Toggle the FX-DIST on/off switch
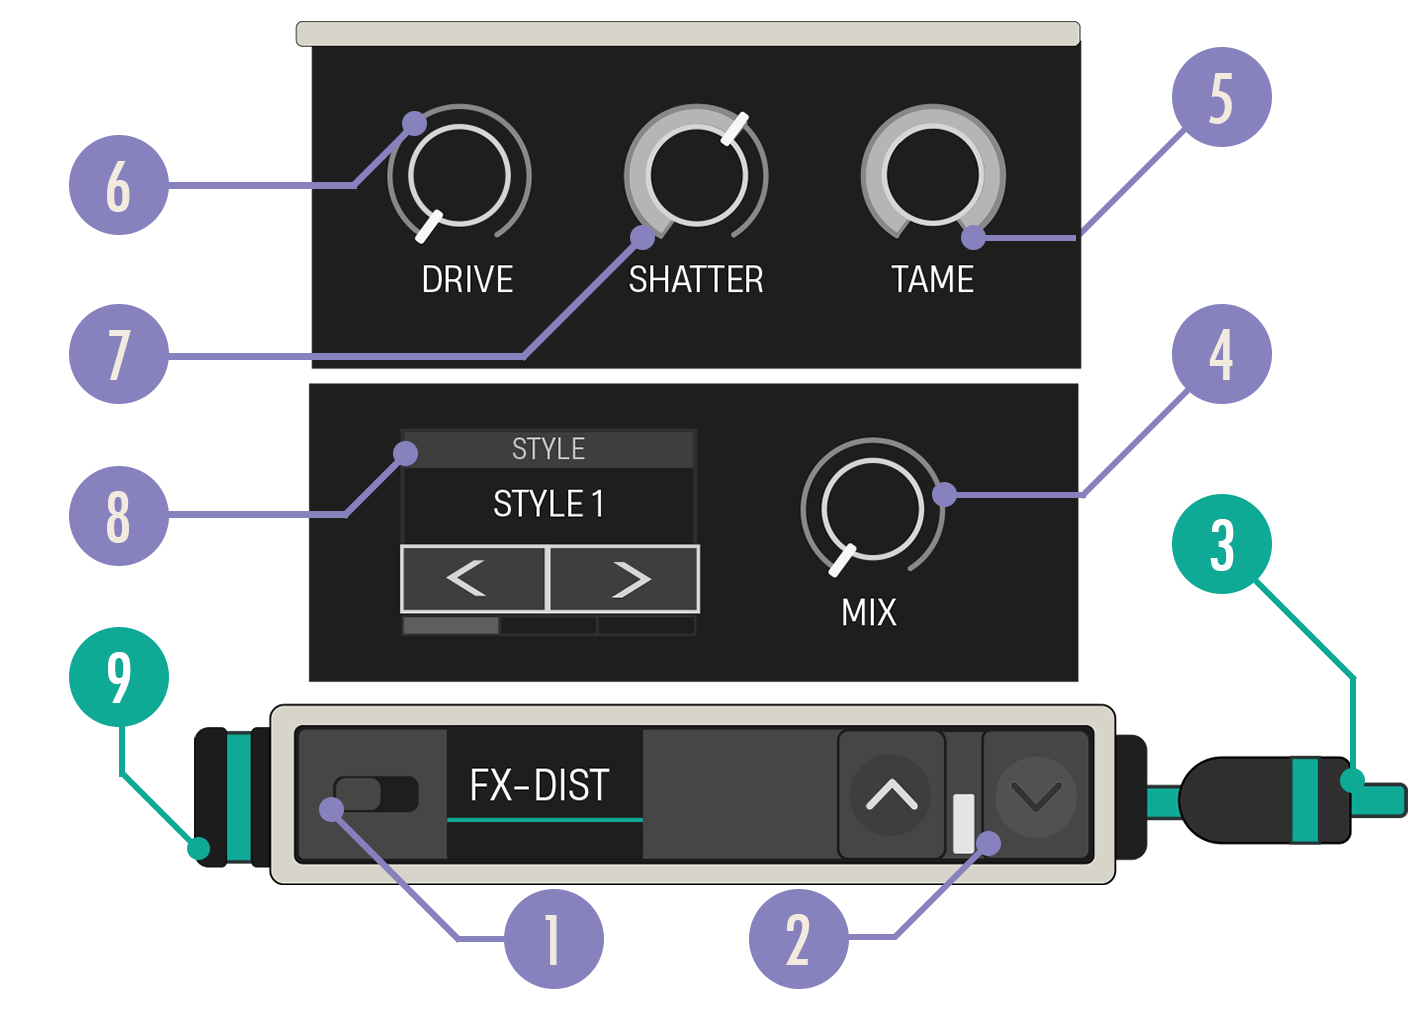Viewport: 1428px width, 1033px height. (x=376, y=794)
